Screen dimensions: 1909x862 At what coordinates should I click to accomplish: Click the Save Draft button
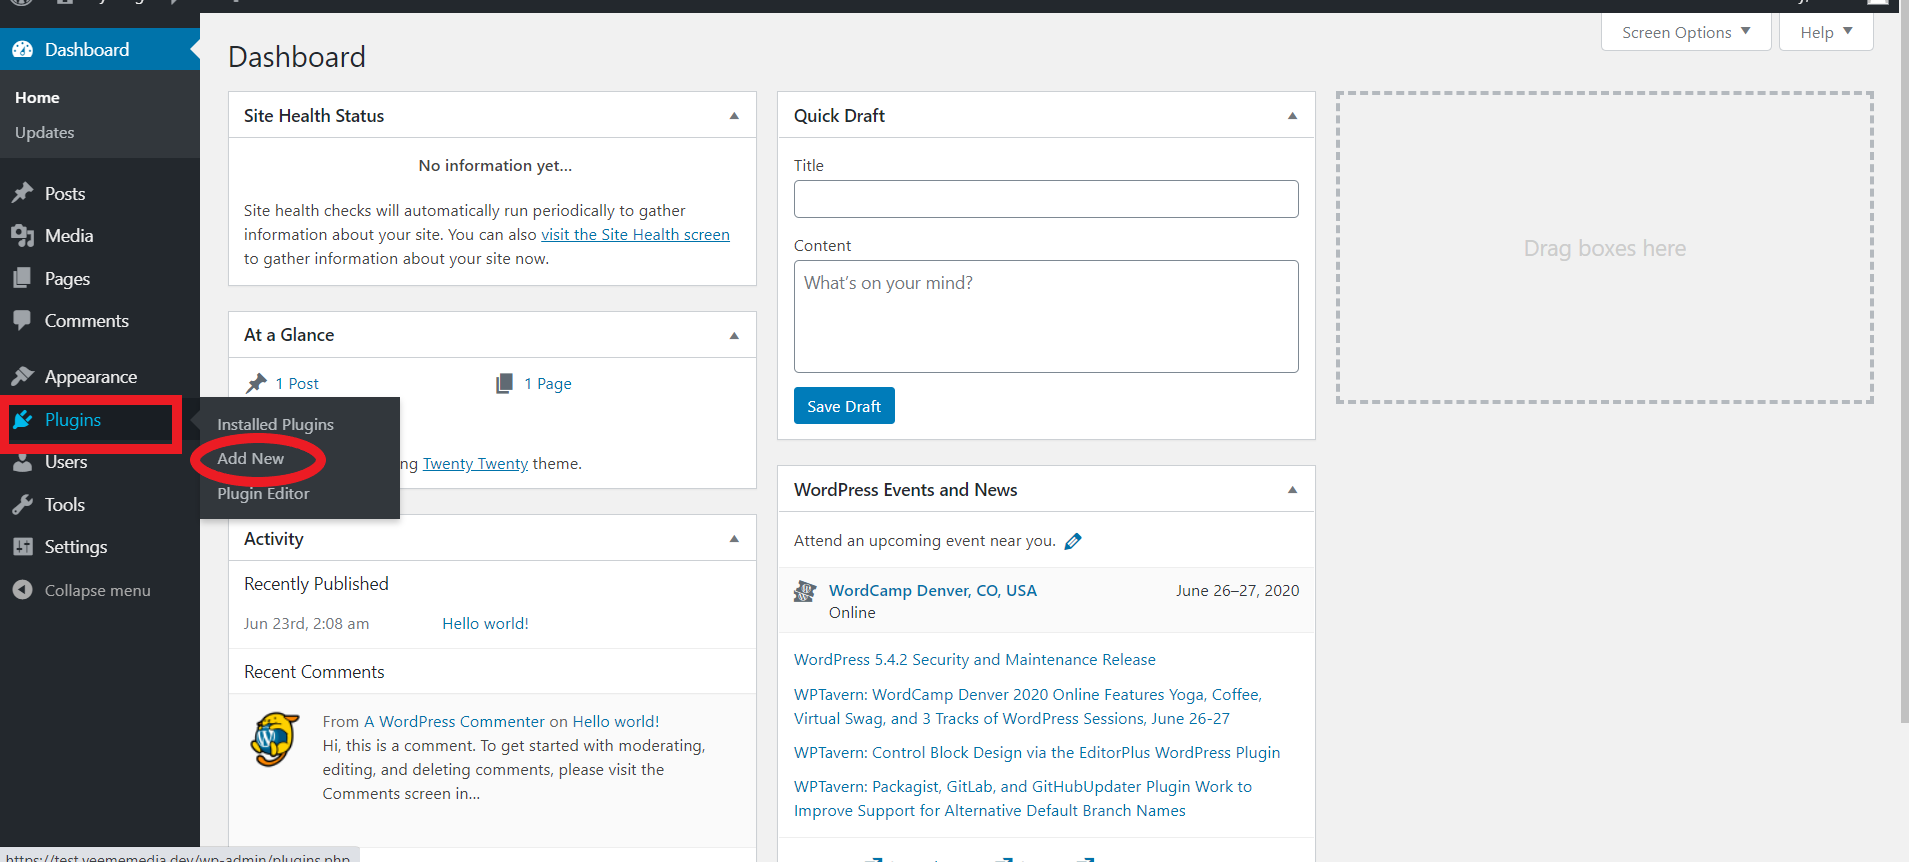click(844, 406)
